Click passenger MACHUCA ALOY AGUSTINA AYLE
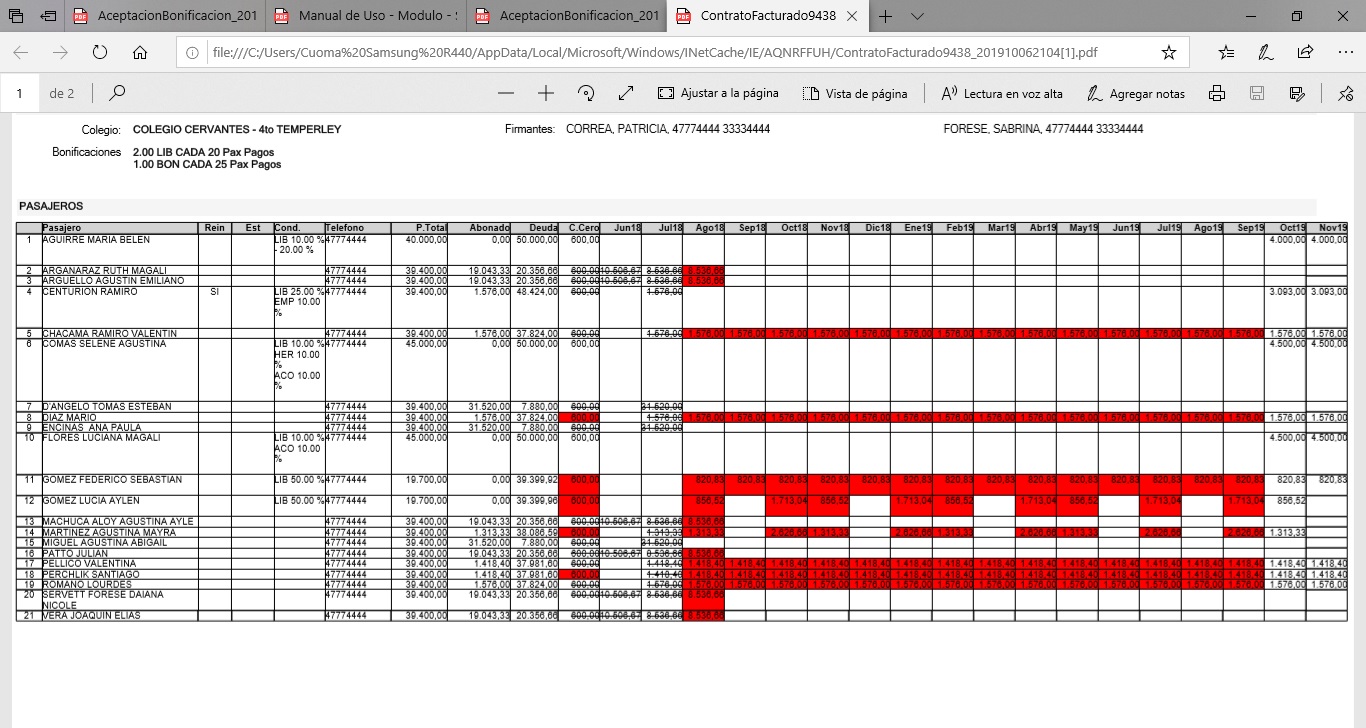Screen dimensions: 1366x728 118,522
